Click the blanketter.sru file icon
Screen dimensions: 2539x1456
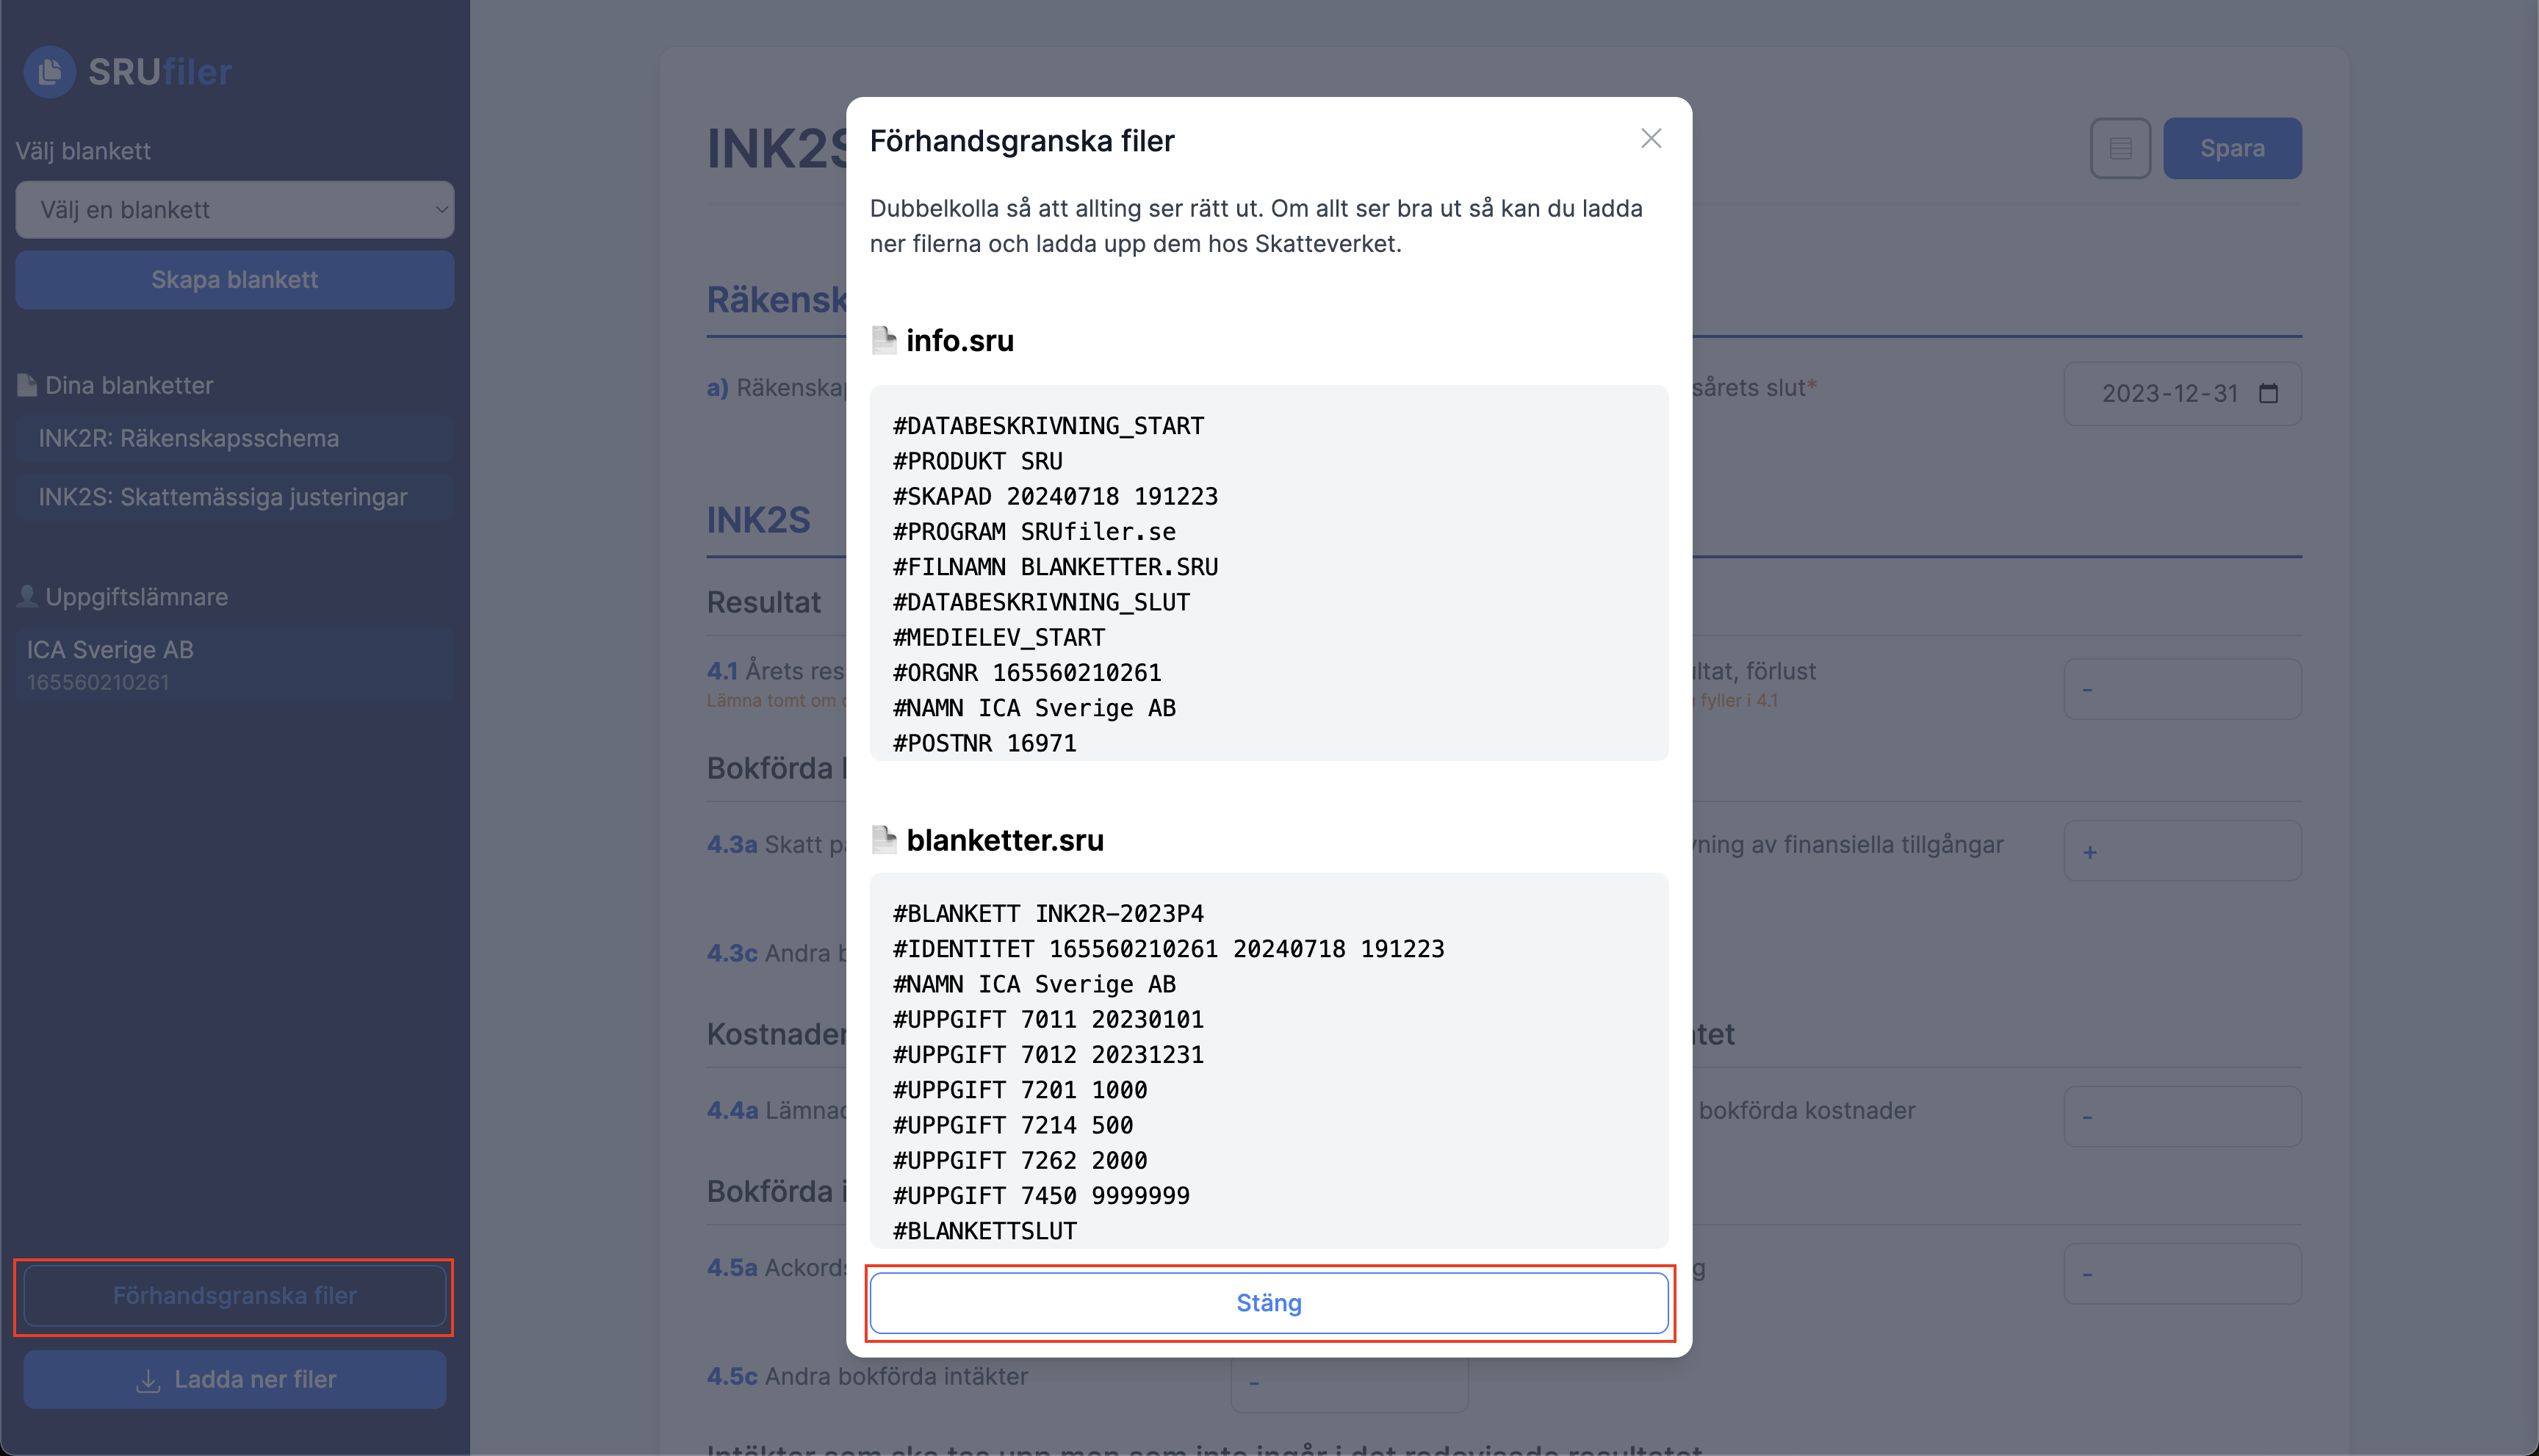(x=883, y=840)
